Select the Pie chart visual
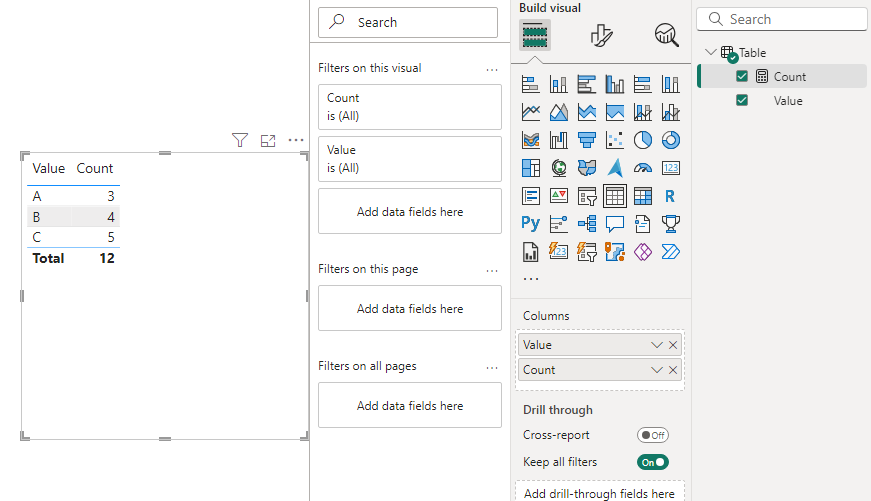 point(643,140)
